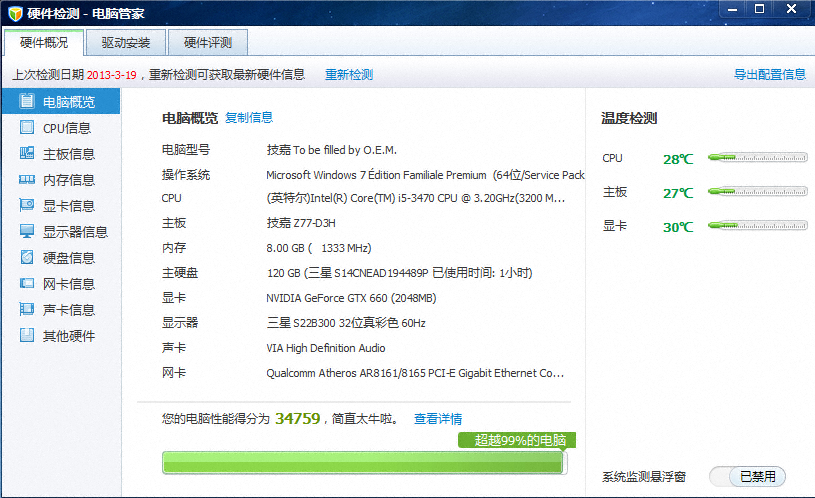This screenshot has height=498, width=815.
Task: Open 硬盘信息 via its disk icon
Action: [27, 258]
